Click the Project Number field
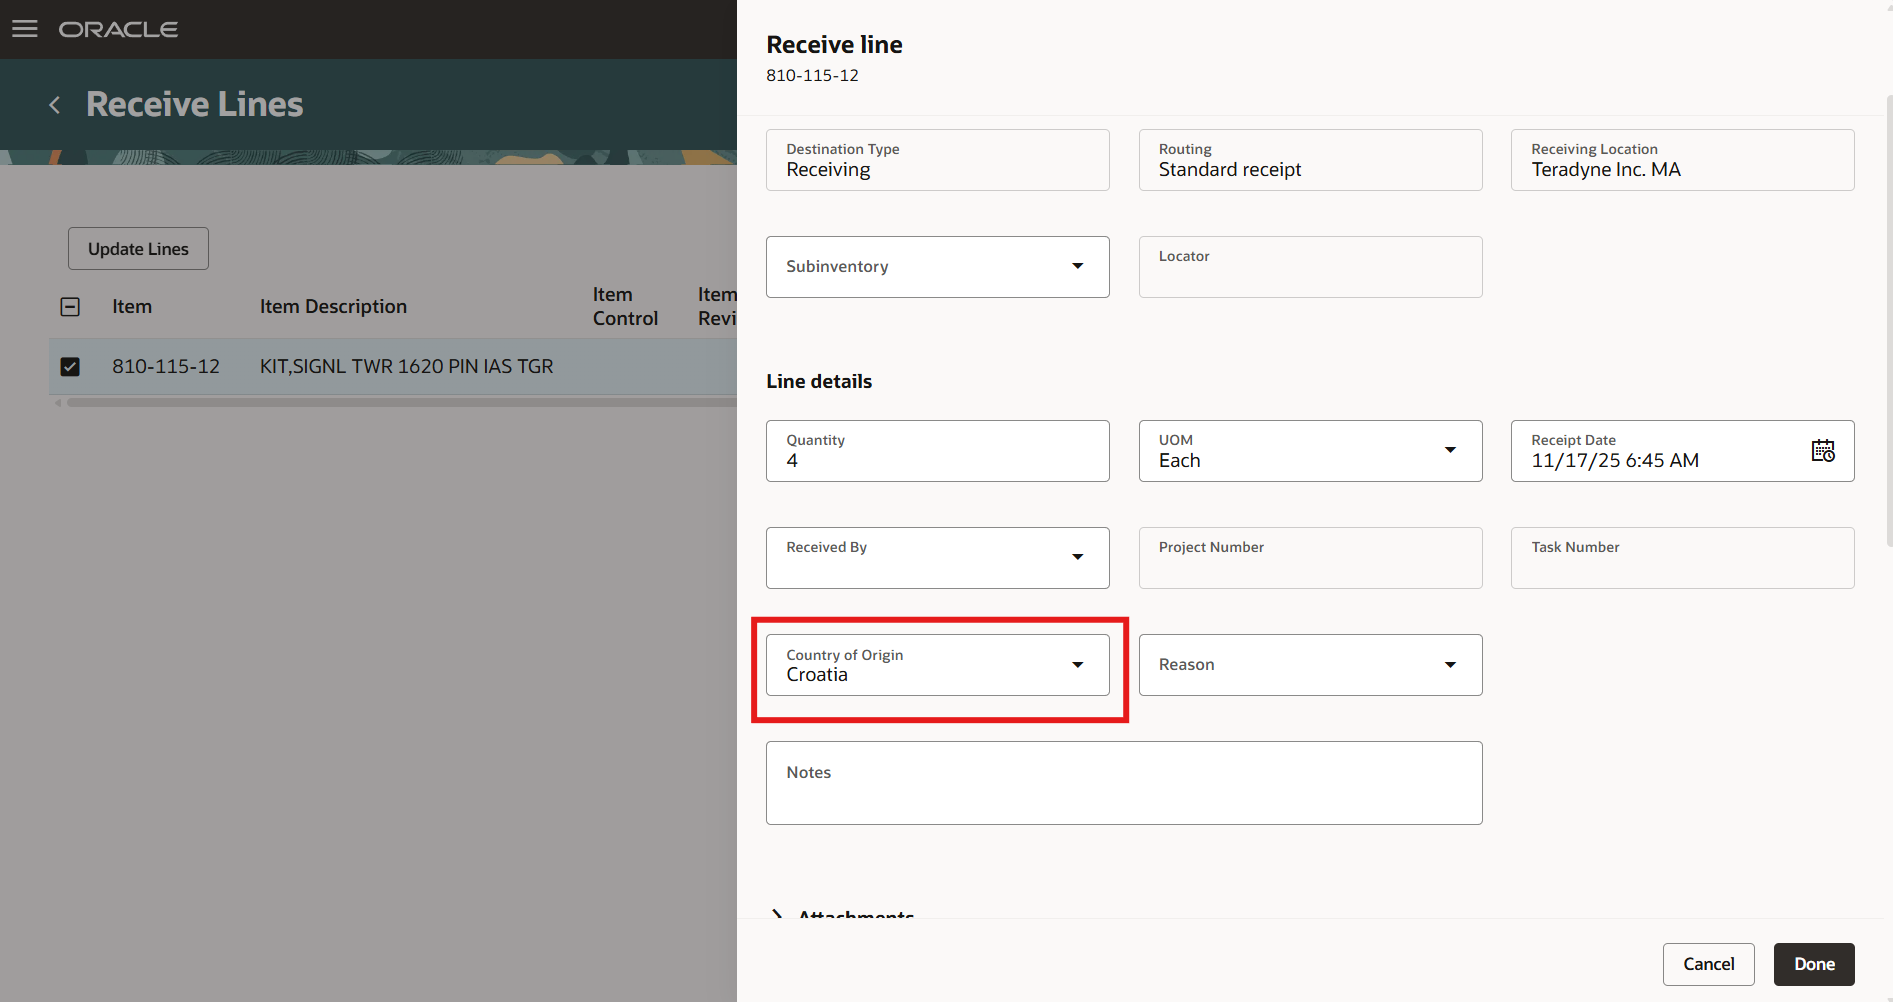1893x1002 pixels. tap(1310, 558)
